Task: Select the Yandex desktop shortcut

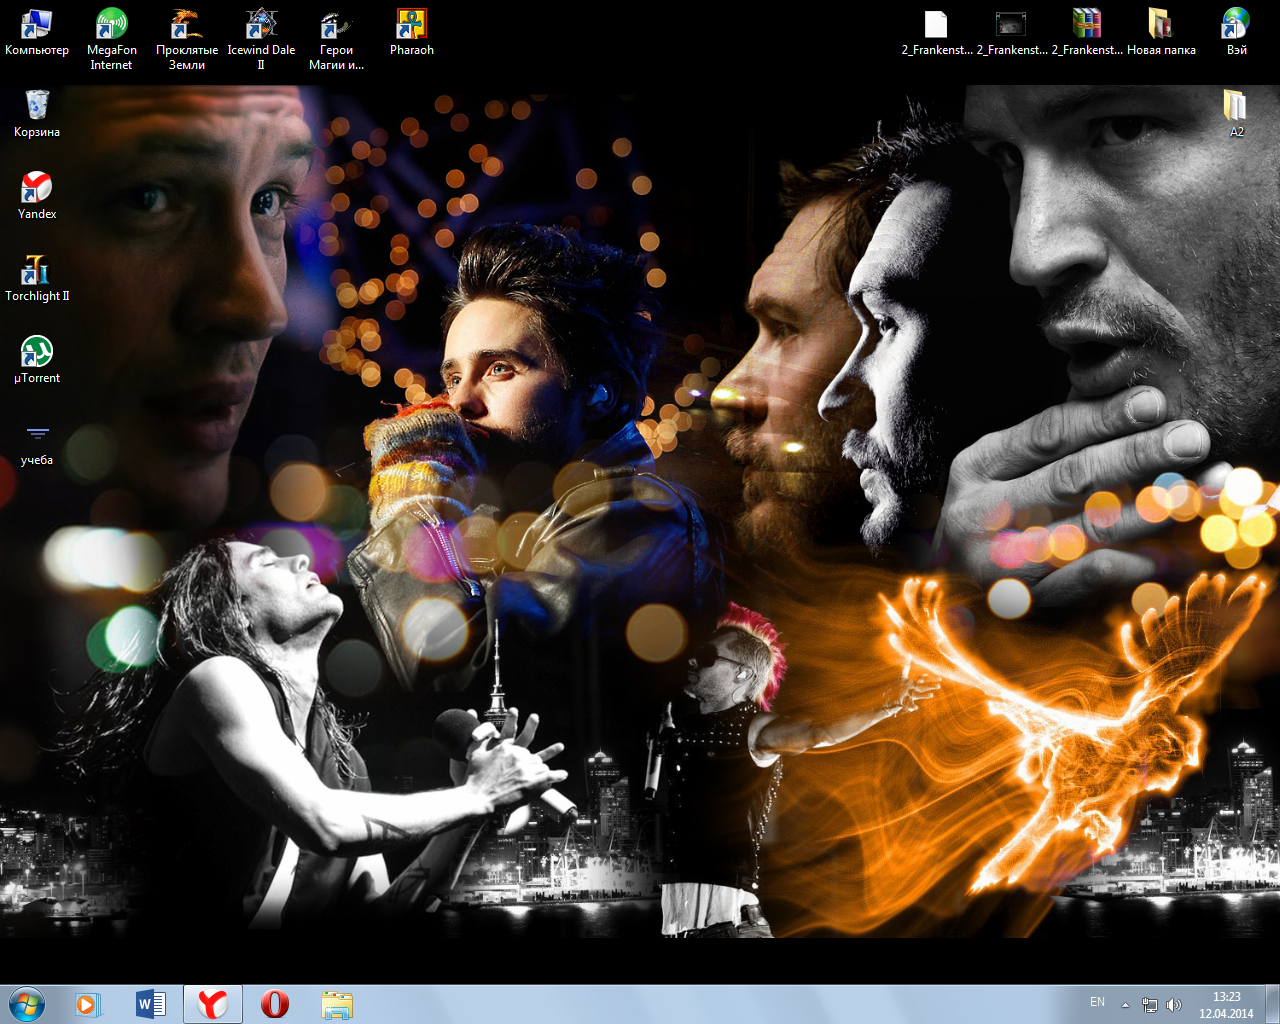Action: coord(37,196)
